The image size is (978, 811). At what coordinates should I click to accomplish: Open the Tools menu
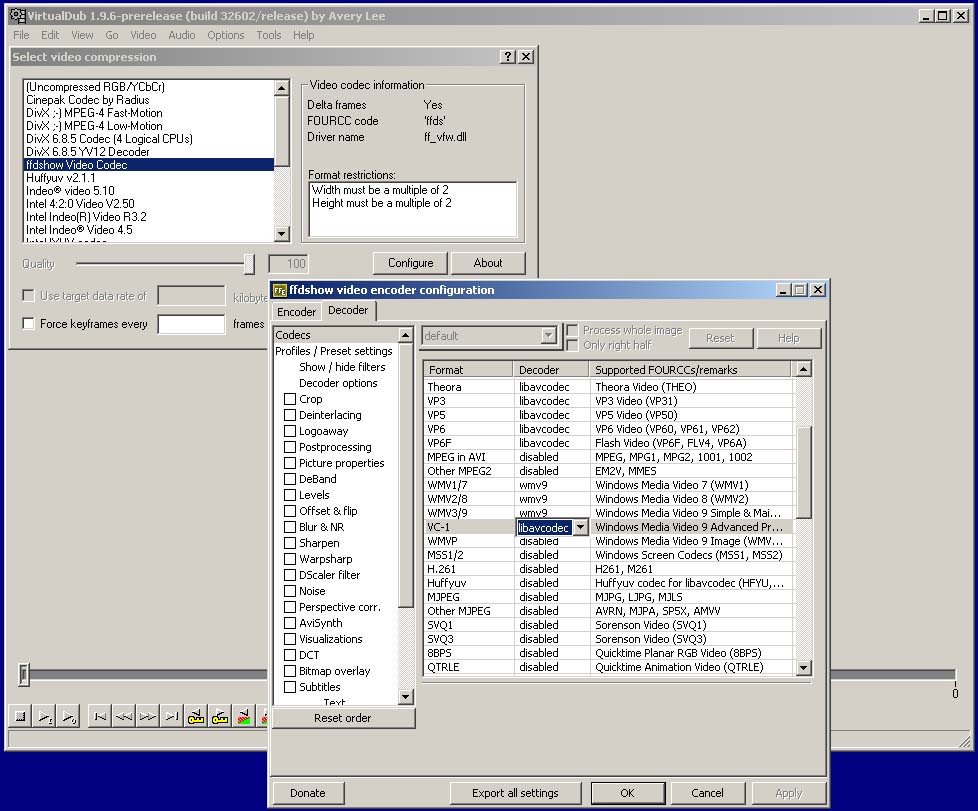tap(268, 35)
